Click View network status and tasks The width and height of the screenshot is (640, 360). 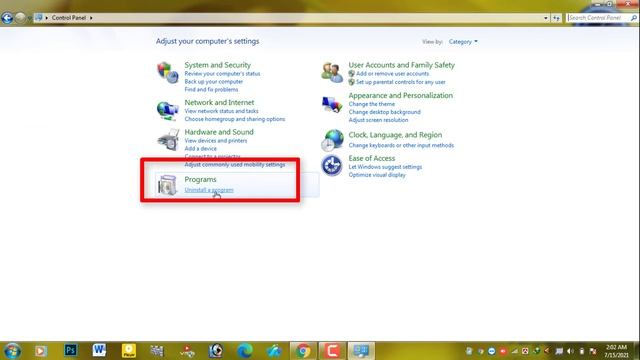pos(221,111)
